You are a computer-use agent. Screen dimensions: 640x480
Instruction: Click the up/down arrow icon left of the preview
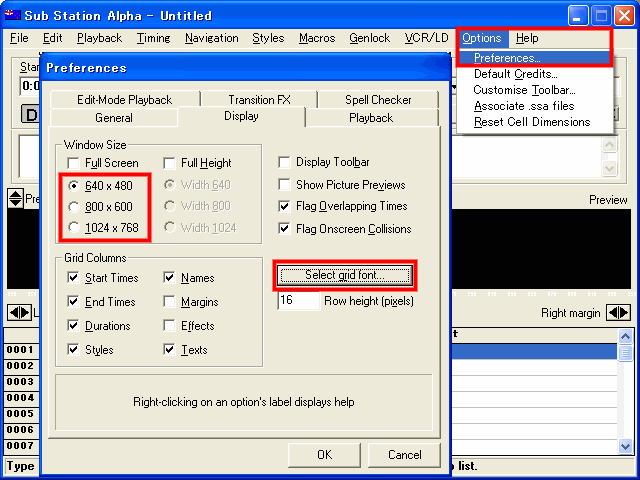click(x=14, y=199)
